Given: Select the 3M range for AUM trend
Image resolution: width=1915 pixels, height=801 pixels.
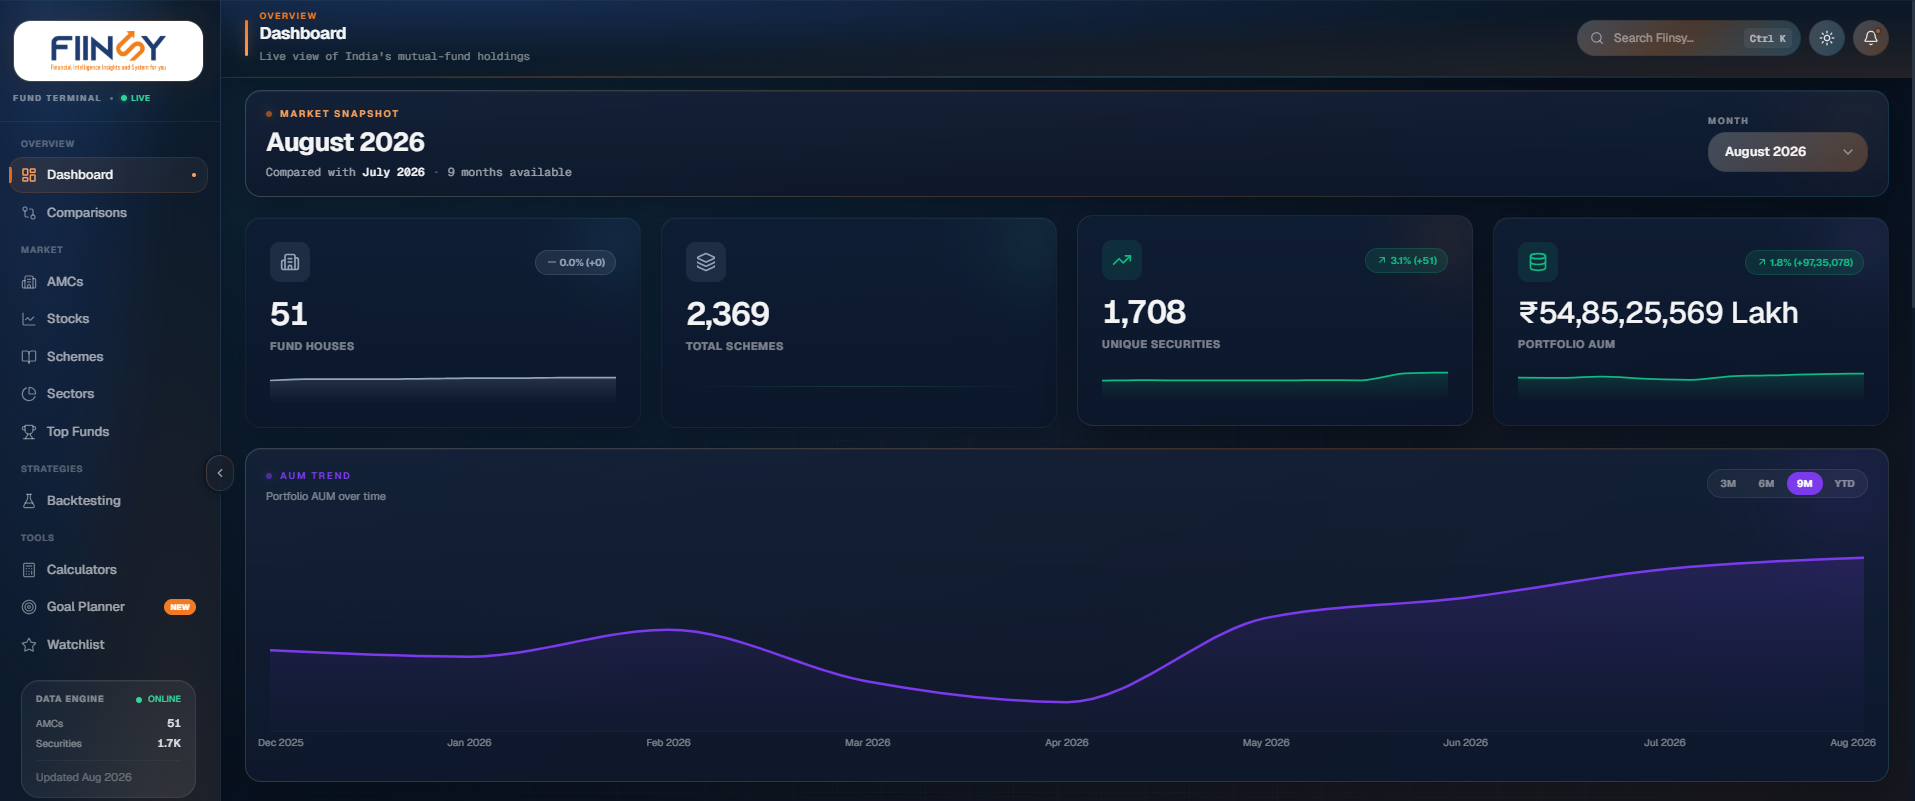Looking at the screenshot, I should tap(1728, 484).
